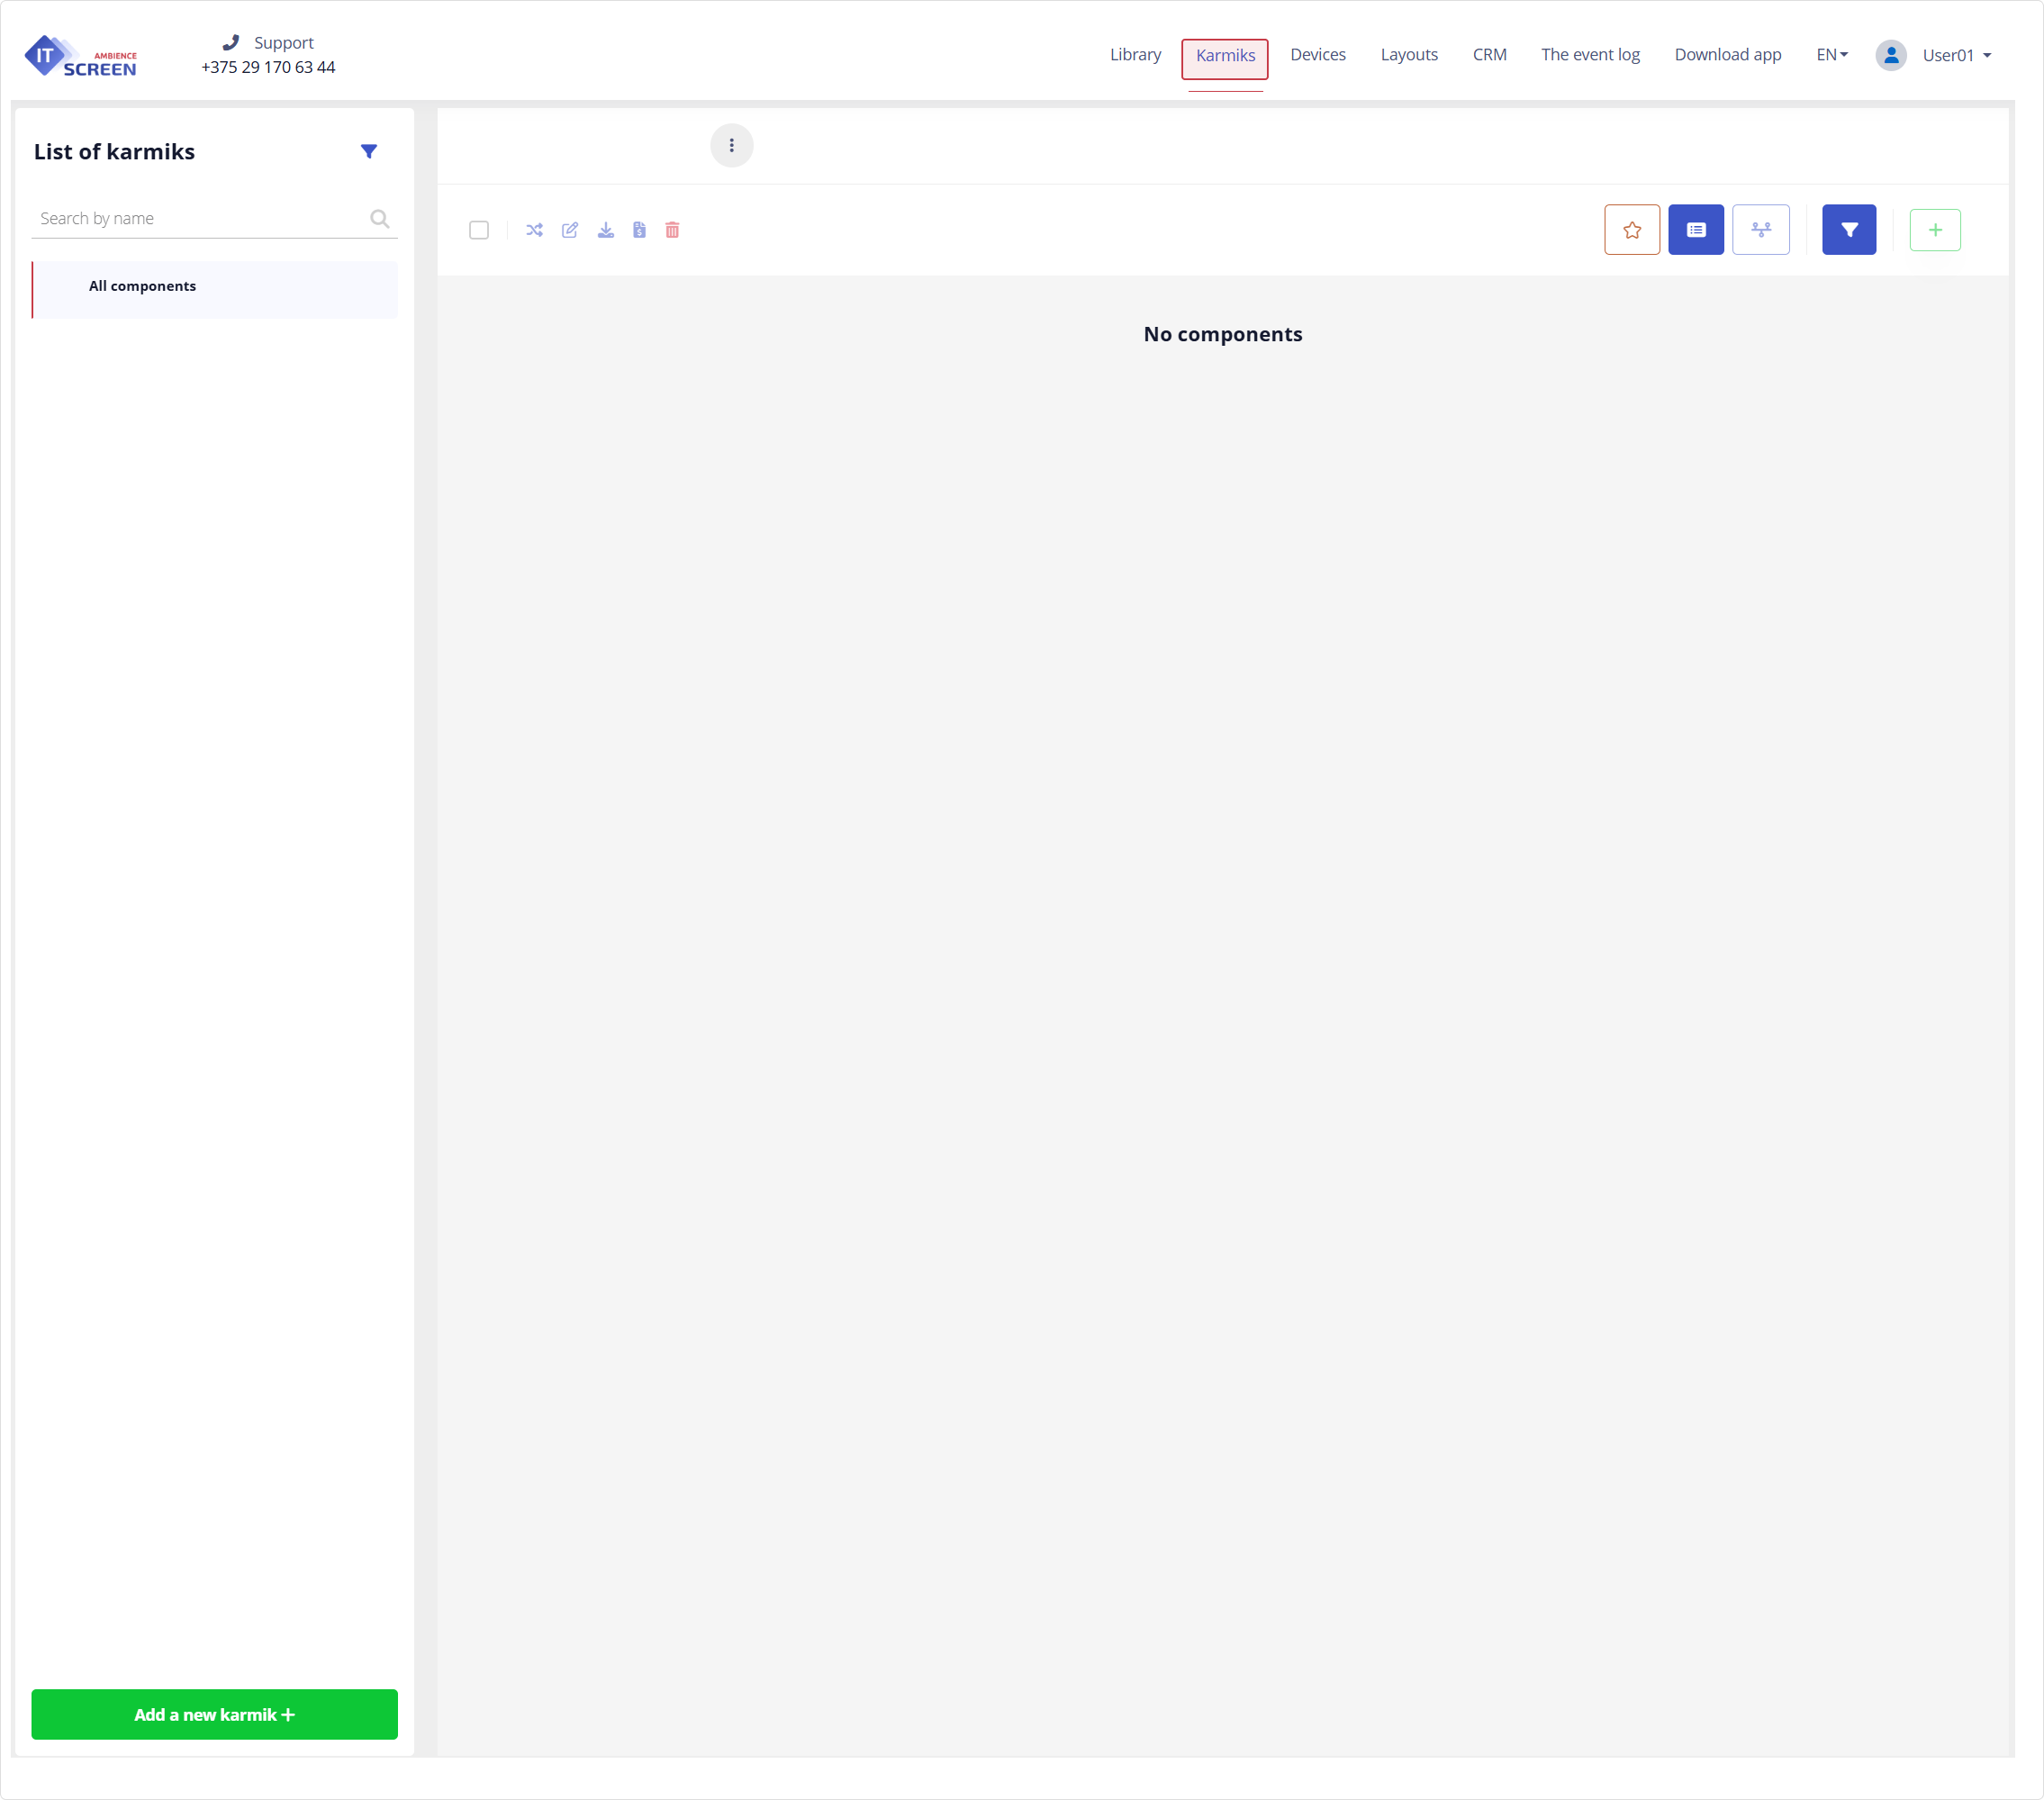
Task: Click the green plus add component button
Action: (1935, 230)
